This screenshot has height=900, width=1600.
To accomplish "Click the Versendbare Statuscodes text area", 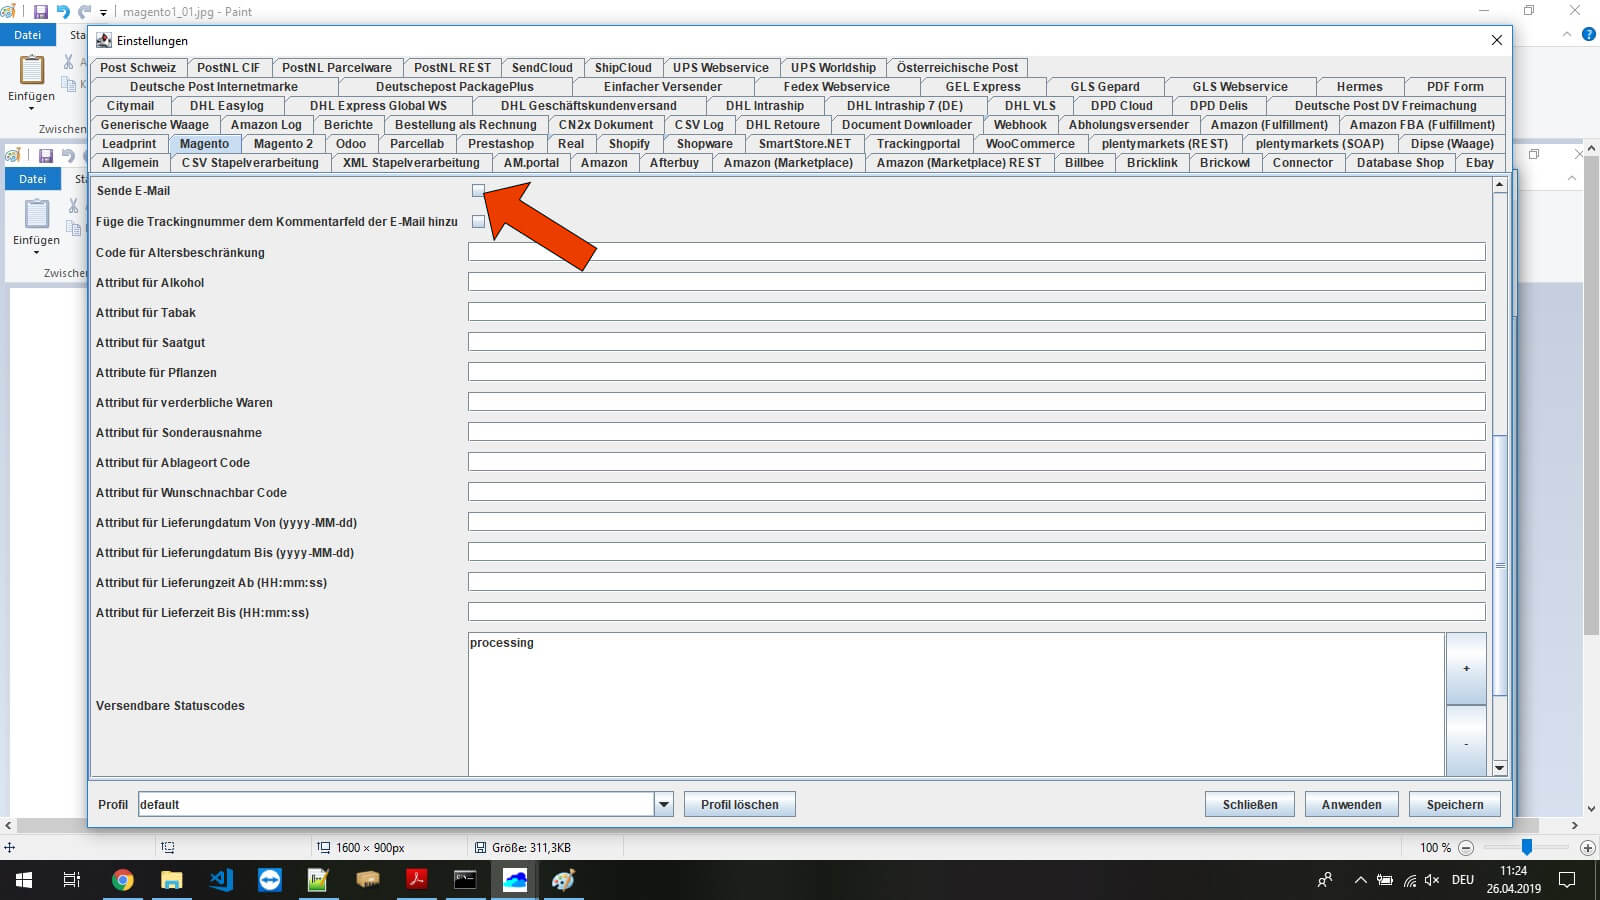I will [956, 704].
